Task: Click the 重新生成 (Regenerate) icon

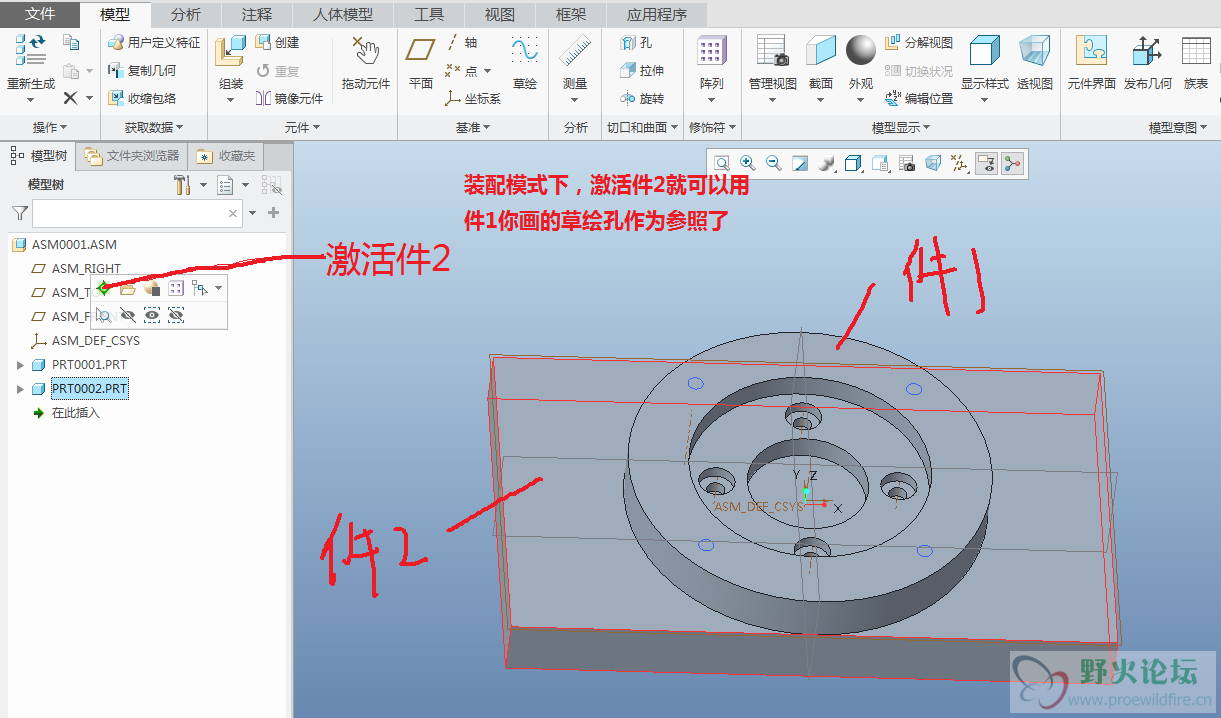Action: pyautogui.click(x=31, y=50)
